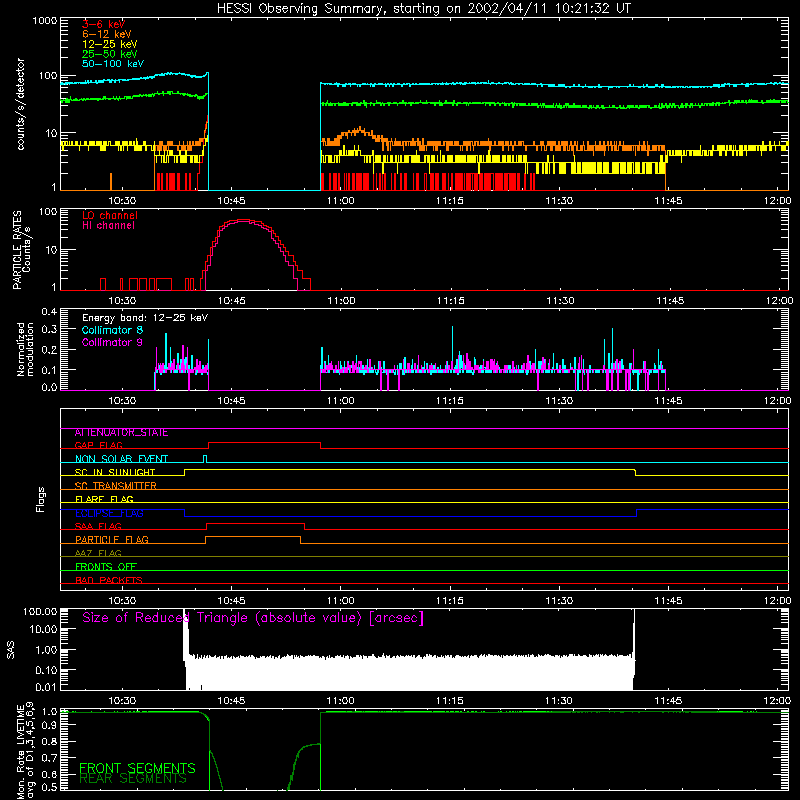Click the SAS axis label
Screen dimensions: 800x800
(11, 650)
